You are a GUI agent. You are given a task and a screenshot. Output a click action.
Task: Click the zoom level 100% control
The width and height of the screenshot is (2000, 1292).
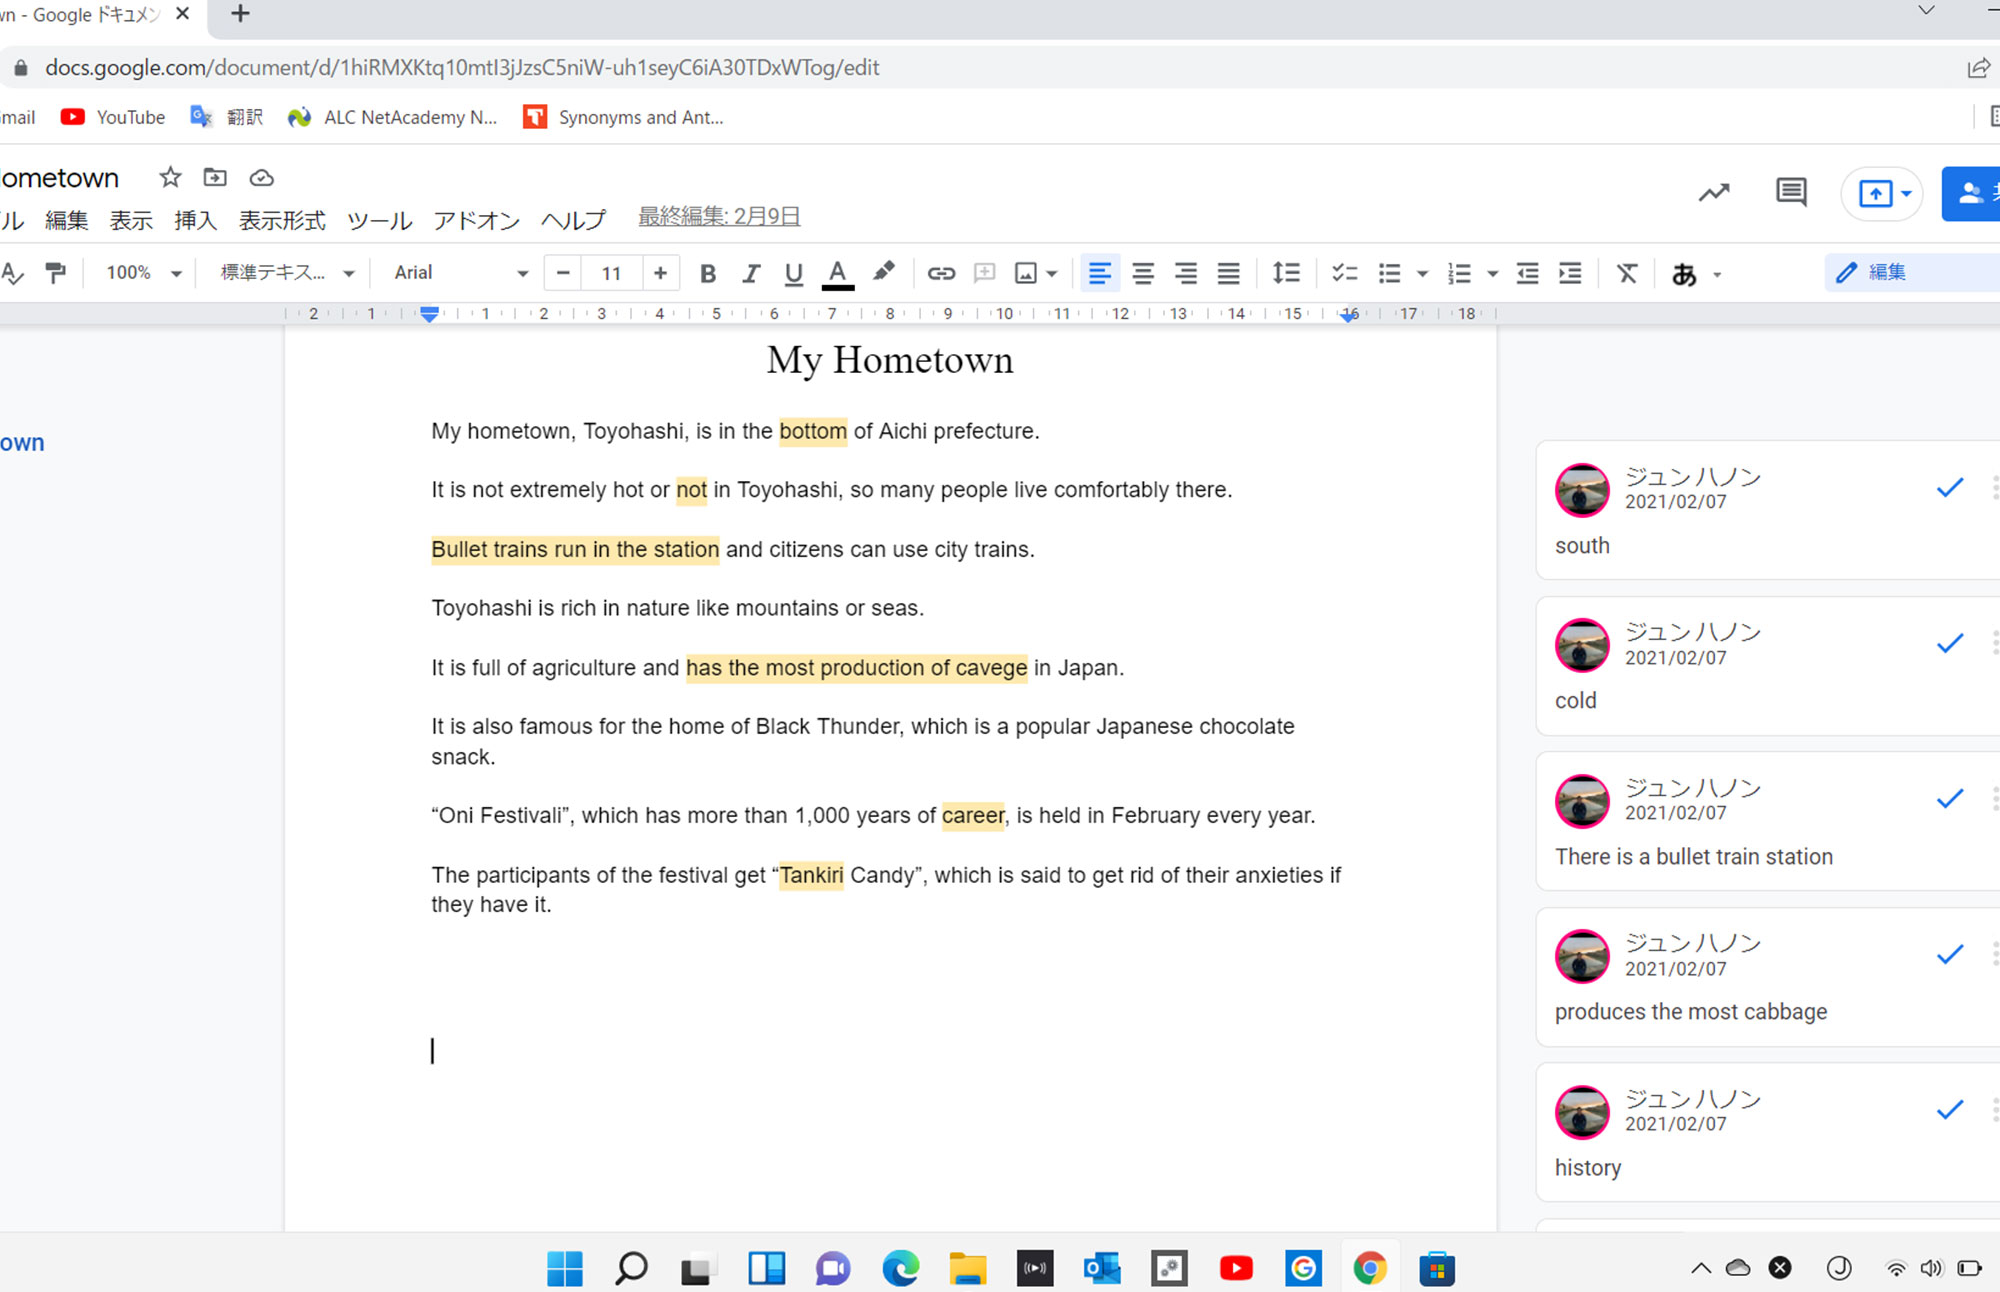[x=140, y=273]
